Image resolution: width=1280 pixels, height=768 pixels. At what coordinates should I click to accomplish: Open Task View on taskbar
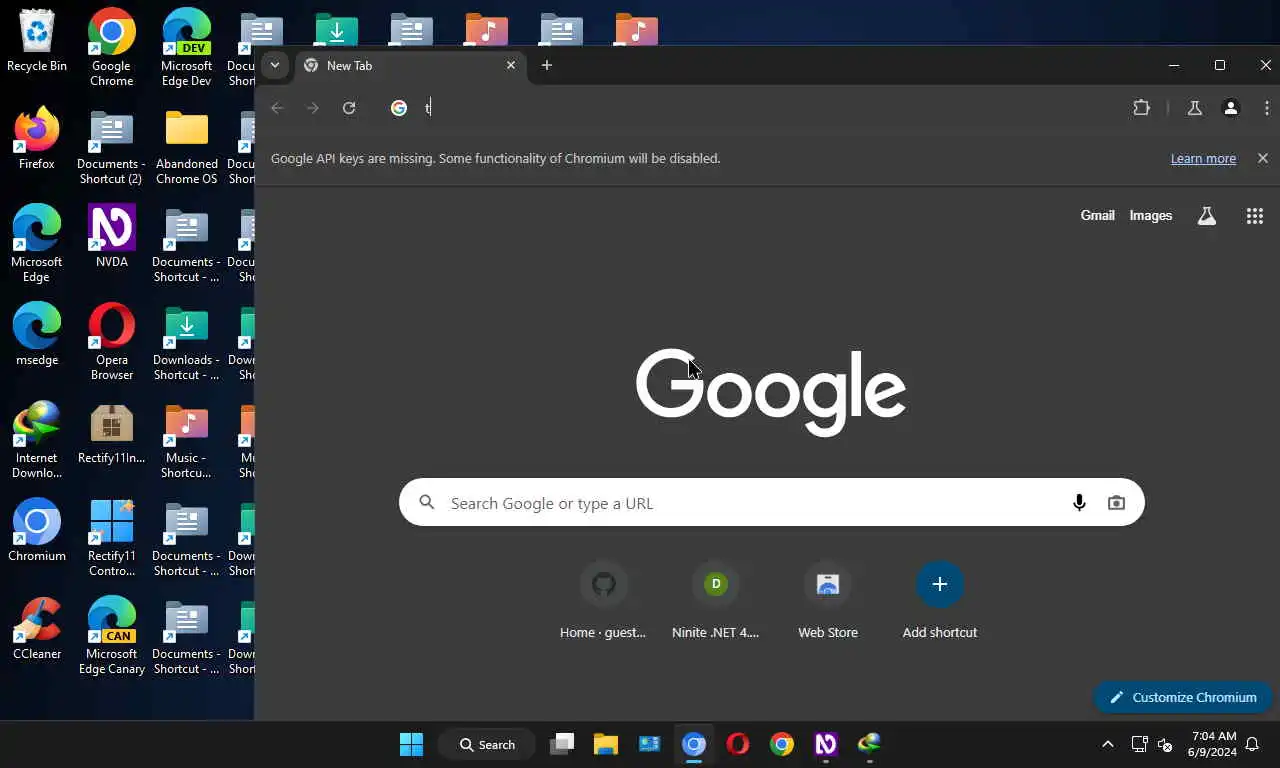[563, 744]
